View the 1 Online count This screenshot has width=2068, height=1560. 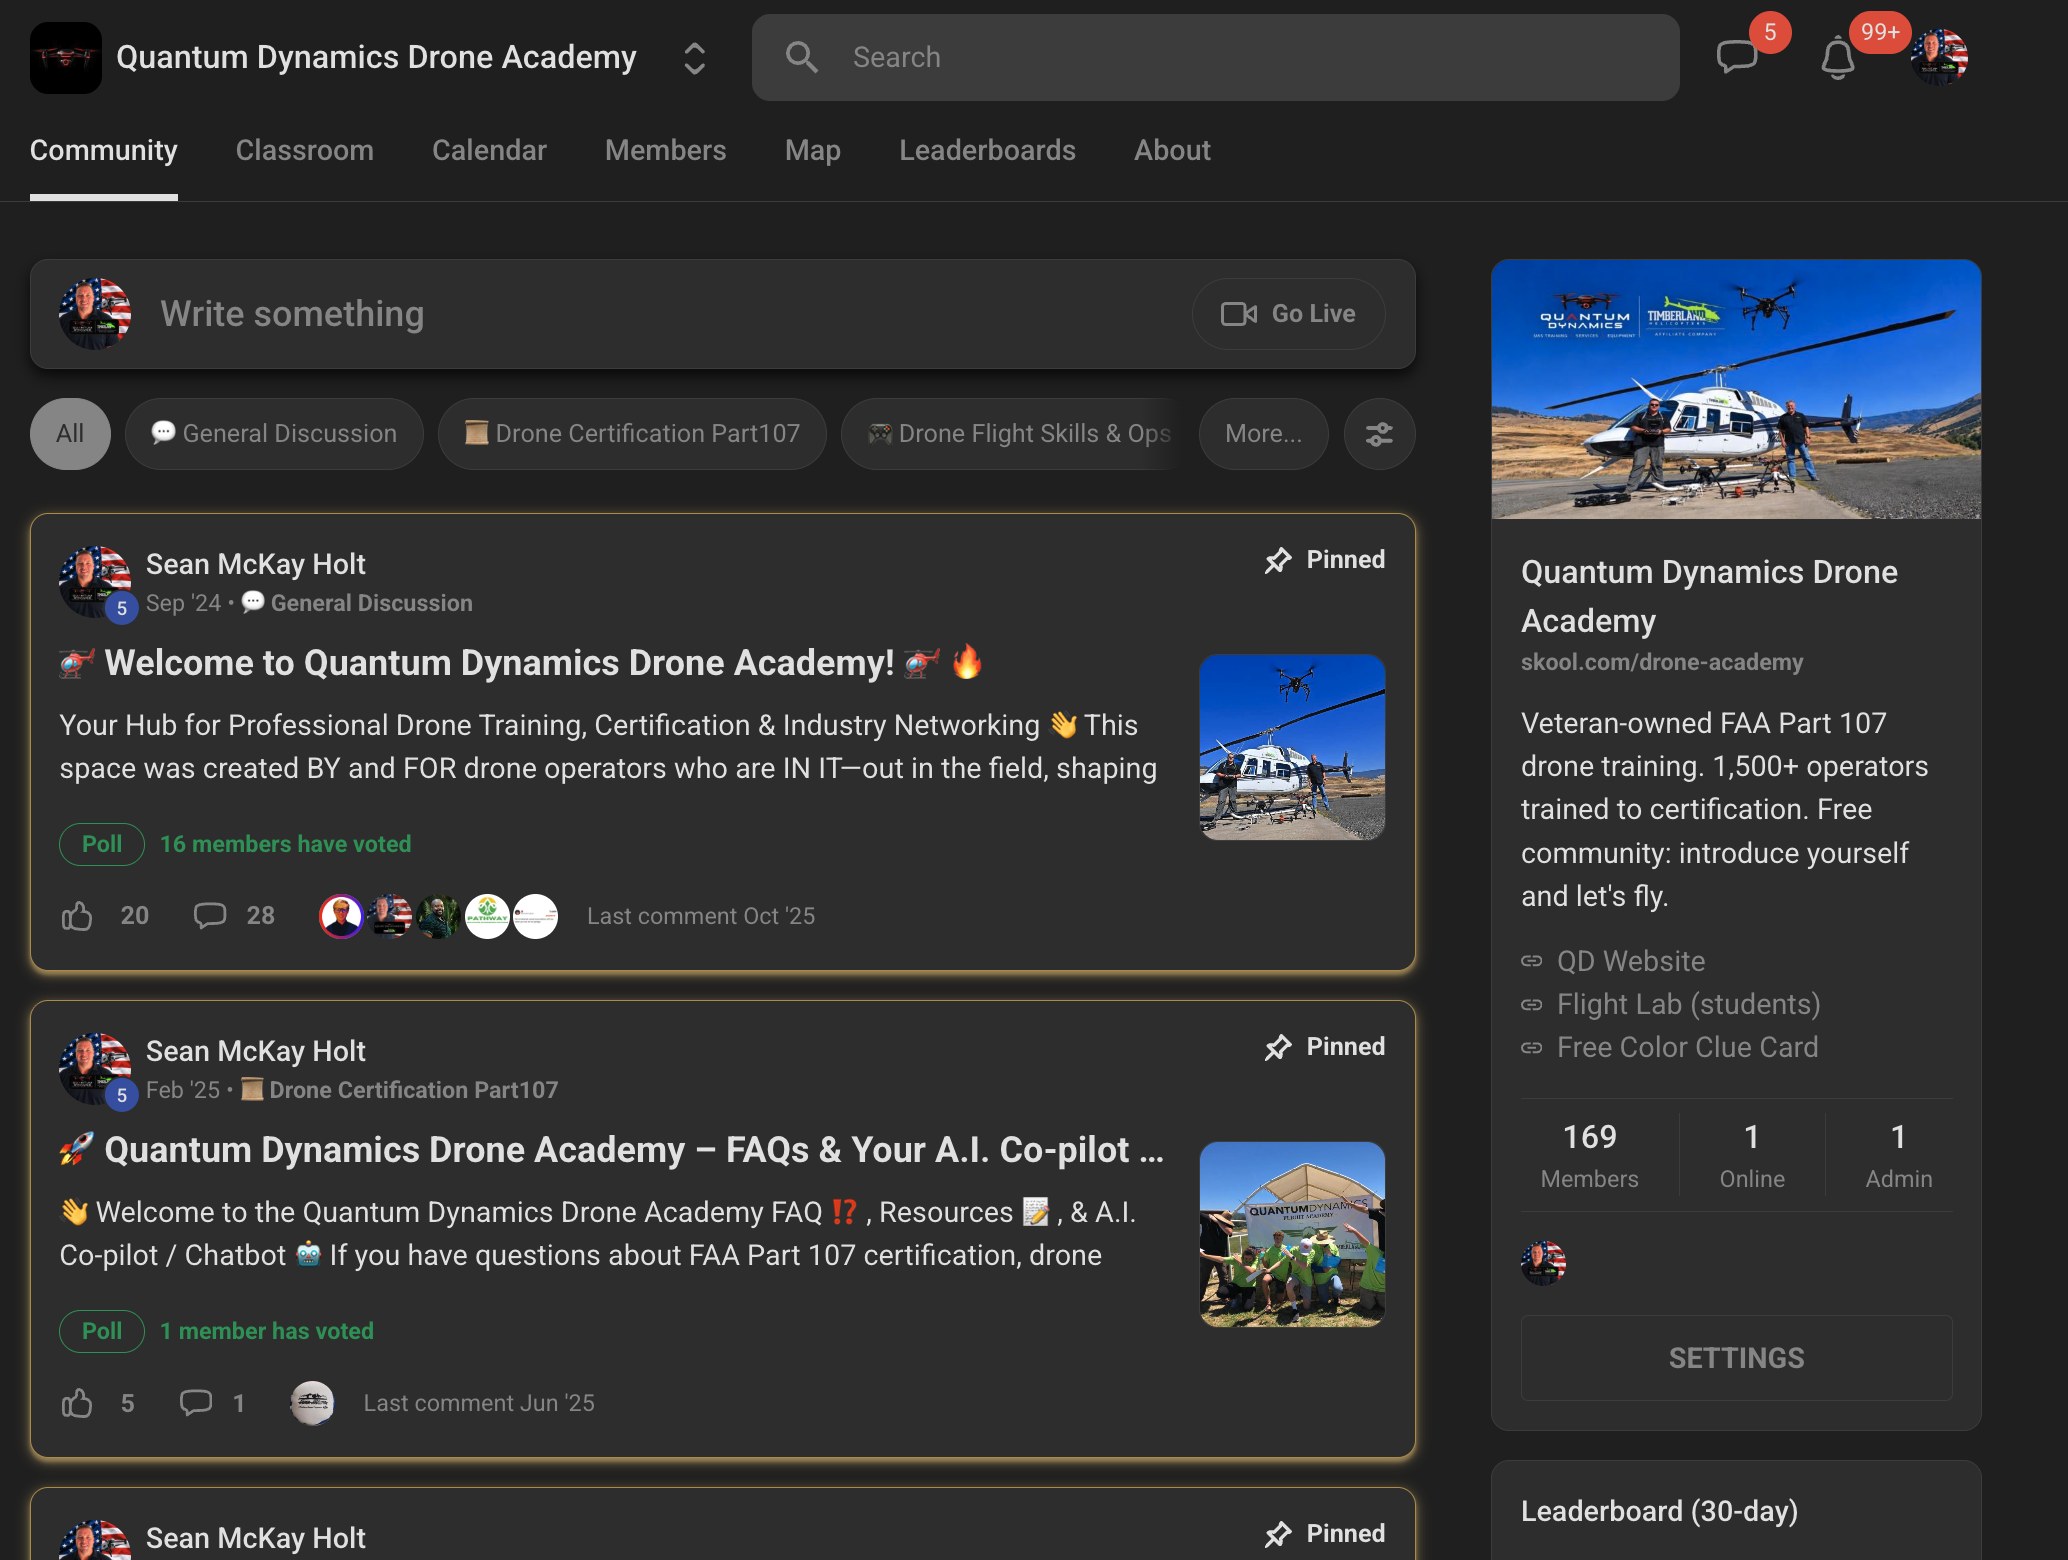pos(1752,1155)
